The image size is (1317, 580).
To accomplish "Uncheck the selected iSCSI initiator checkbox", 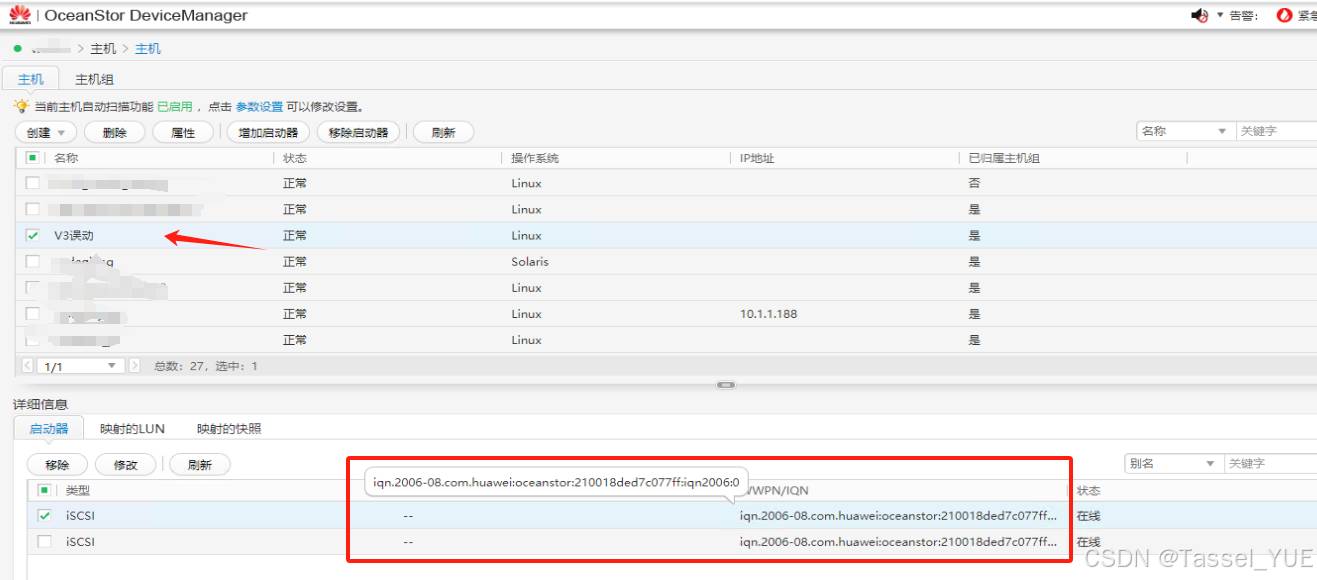I will (x=44, y=515).
